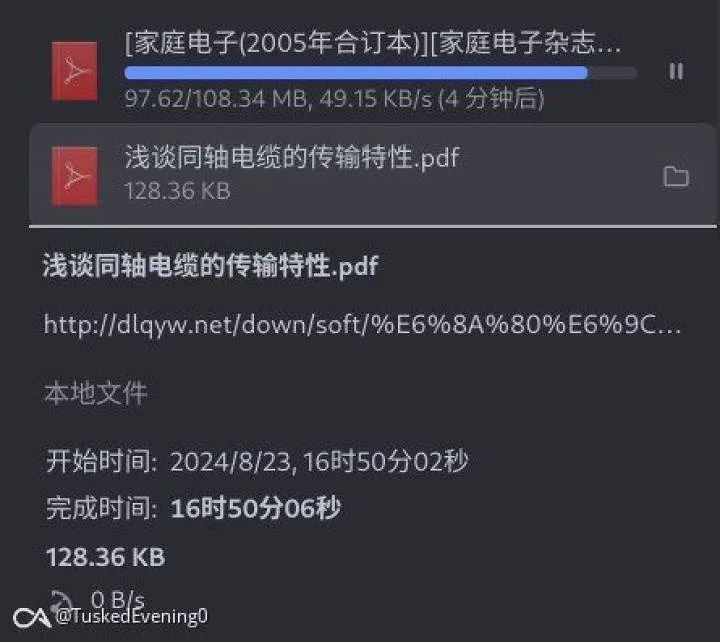The height and width of the screenshot is (642, 720).
Task: Click the 97.62/108.34 MB status text
Action: coord(216,99)
